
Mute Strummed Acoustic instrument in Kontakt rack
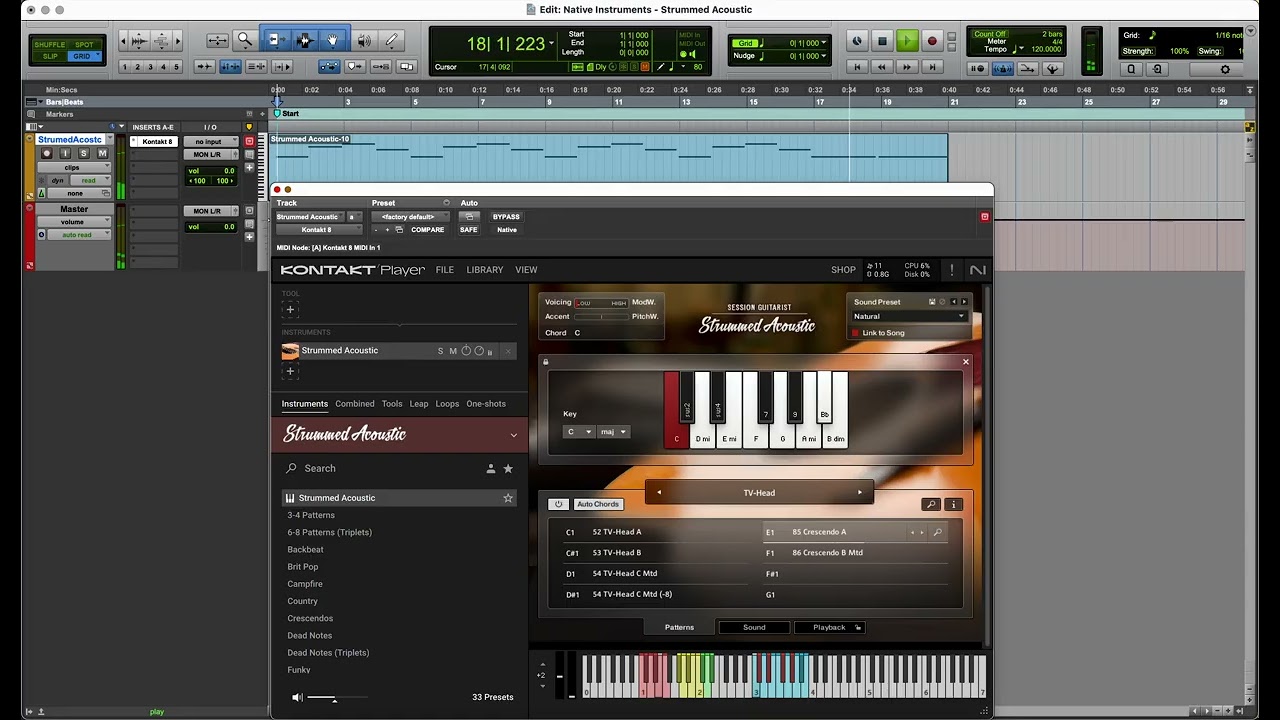[453, 351]
